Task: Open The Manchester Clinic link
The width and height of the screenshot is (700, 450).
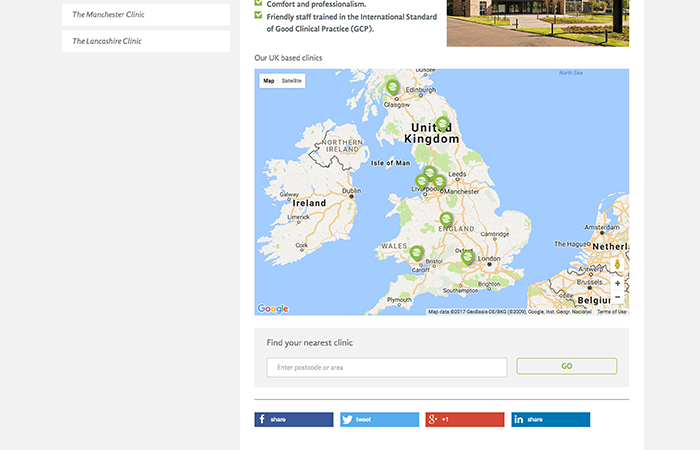Action: (146, 15)
